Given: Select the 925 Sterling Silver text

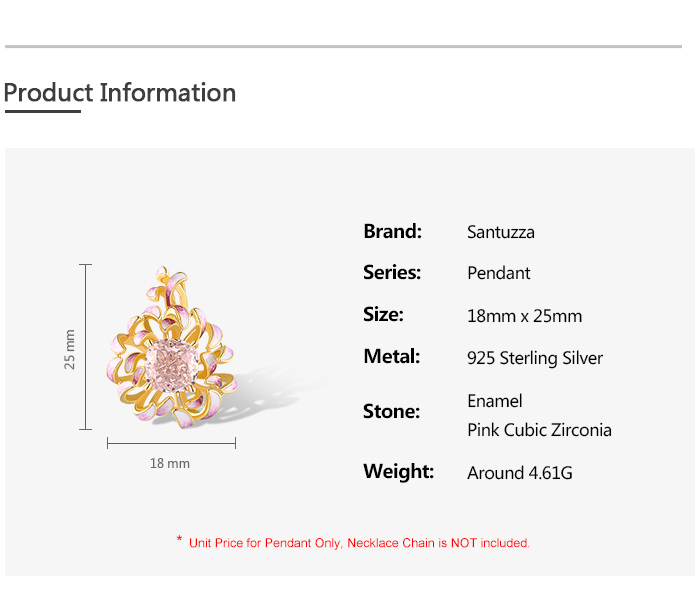Looking at the screenshot, I should (x=535, y=358).
